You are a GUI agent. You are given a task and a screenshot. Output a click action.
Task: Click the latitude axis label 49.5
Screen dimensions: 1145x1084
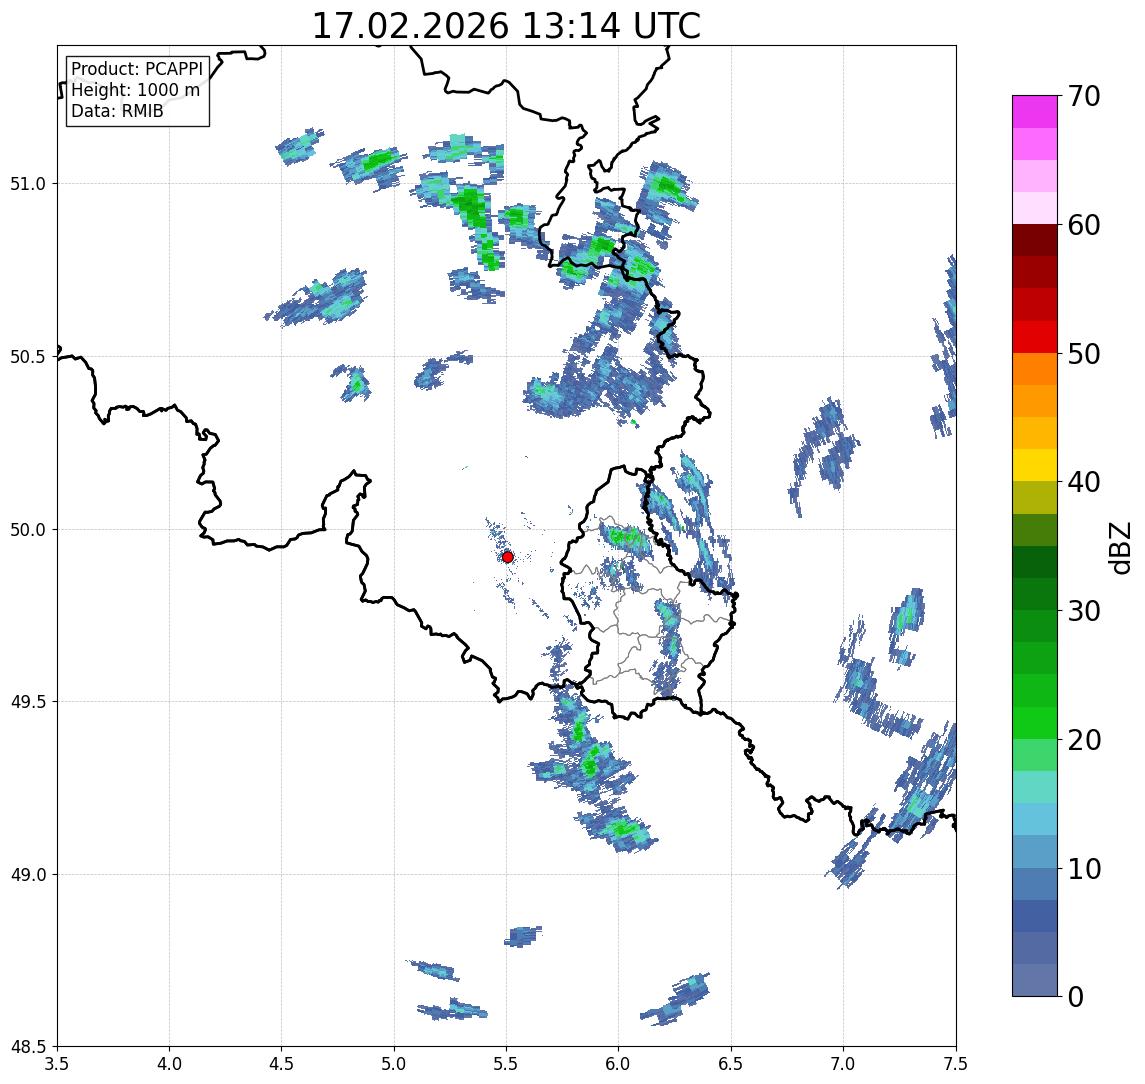click(28, 702)
